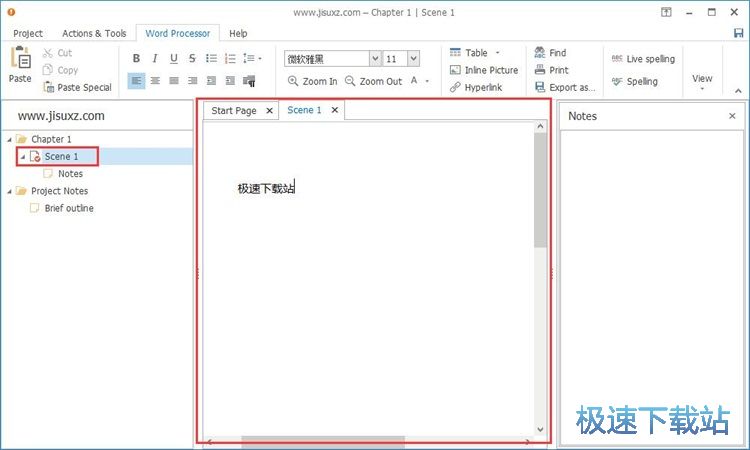
Task: Open the View dropdown
Action: [702, 81]
